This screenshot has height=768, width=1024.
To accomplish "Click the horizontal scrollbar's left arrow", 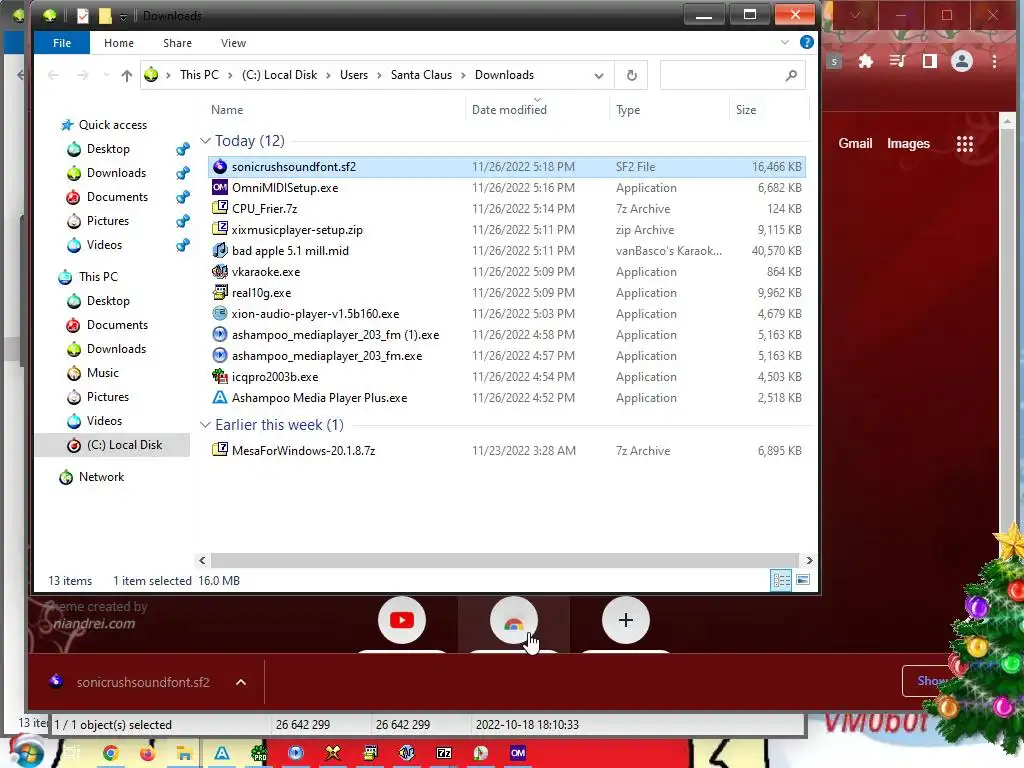I will [202, 560].
